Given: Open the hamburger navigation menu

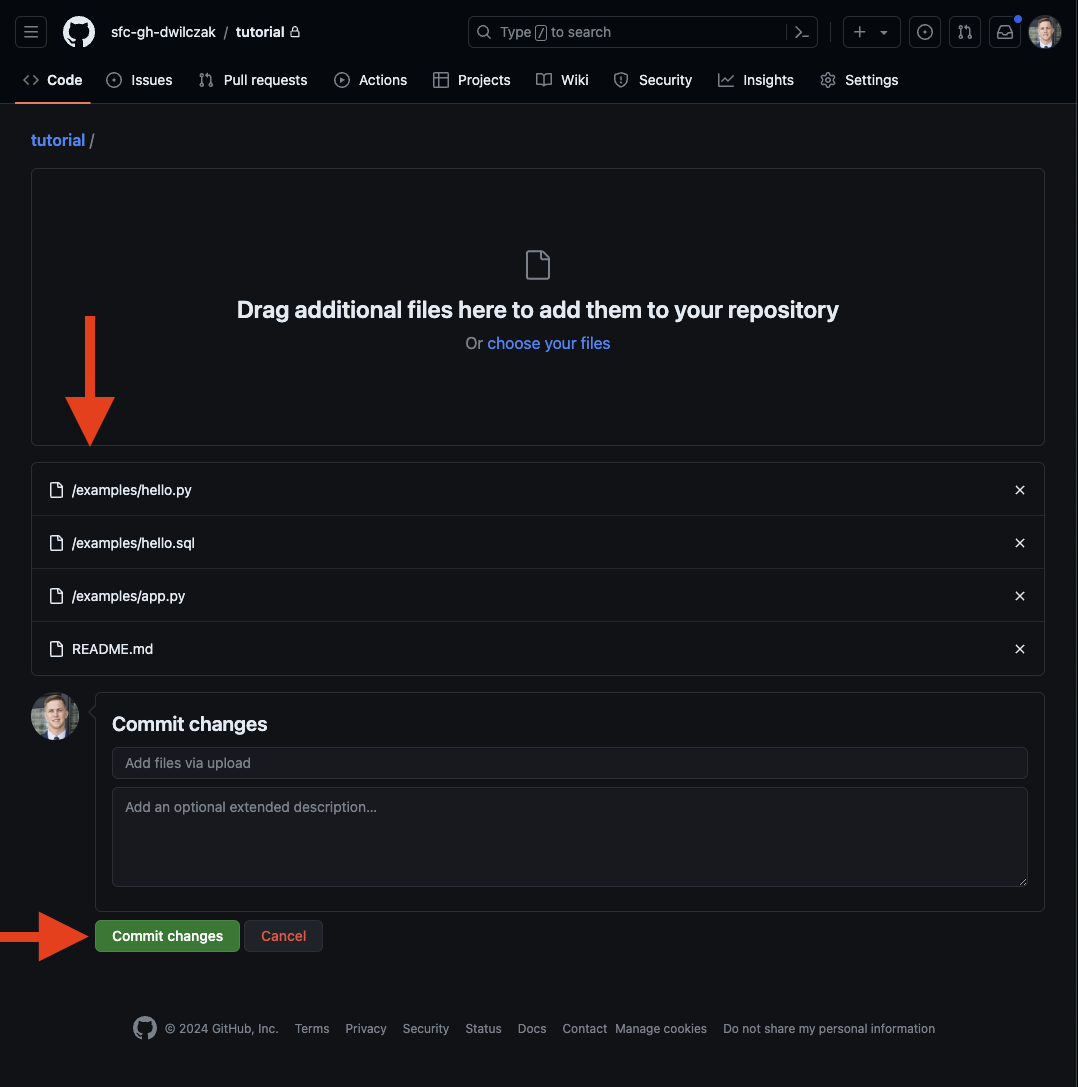Looking at the screenshot, I should tap(31, 32).
